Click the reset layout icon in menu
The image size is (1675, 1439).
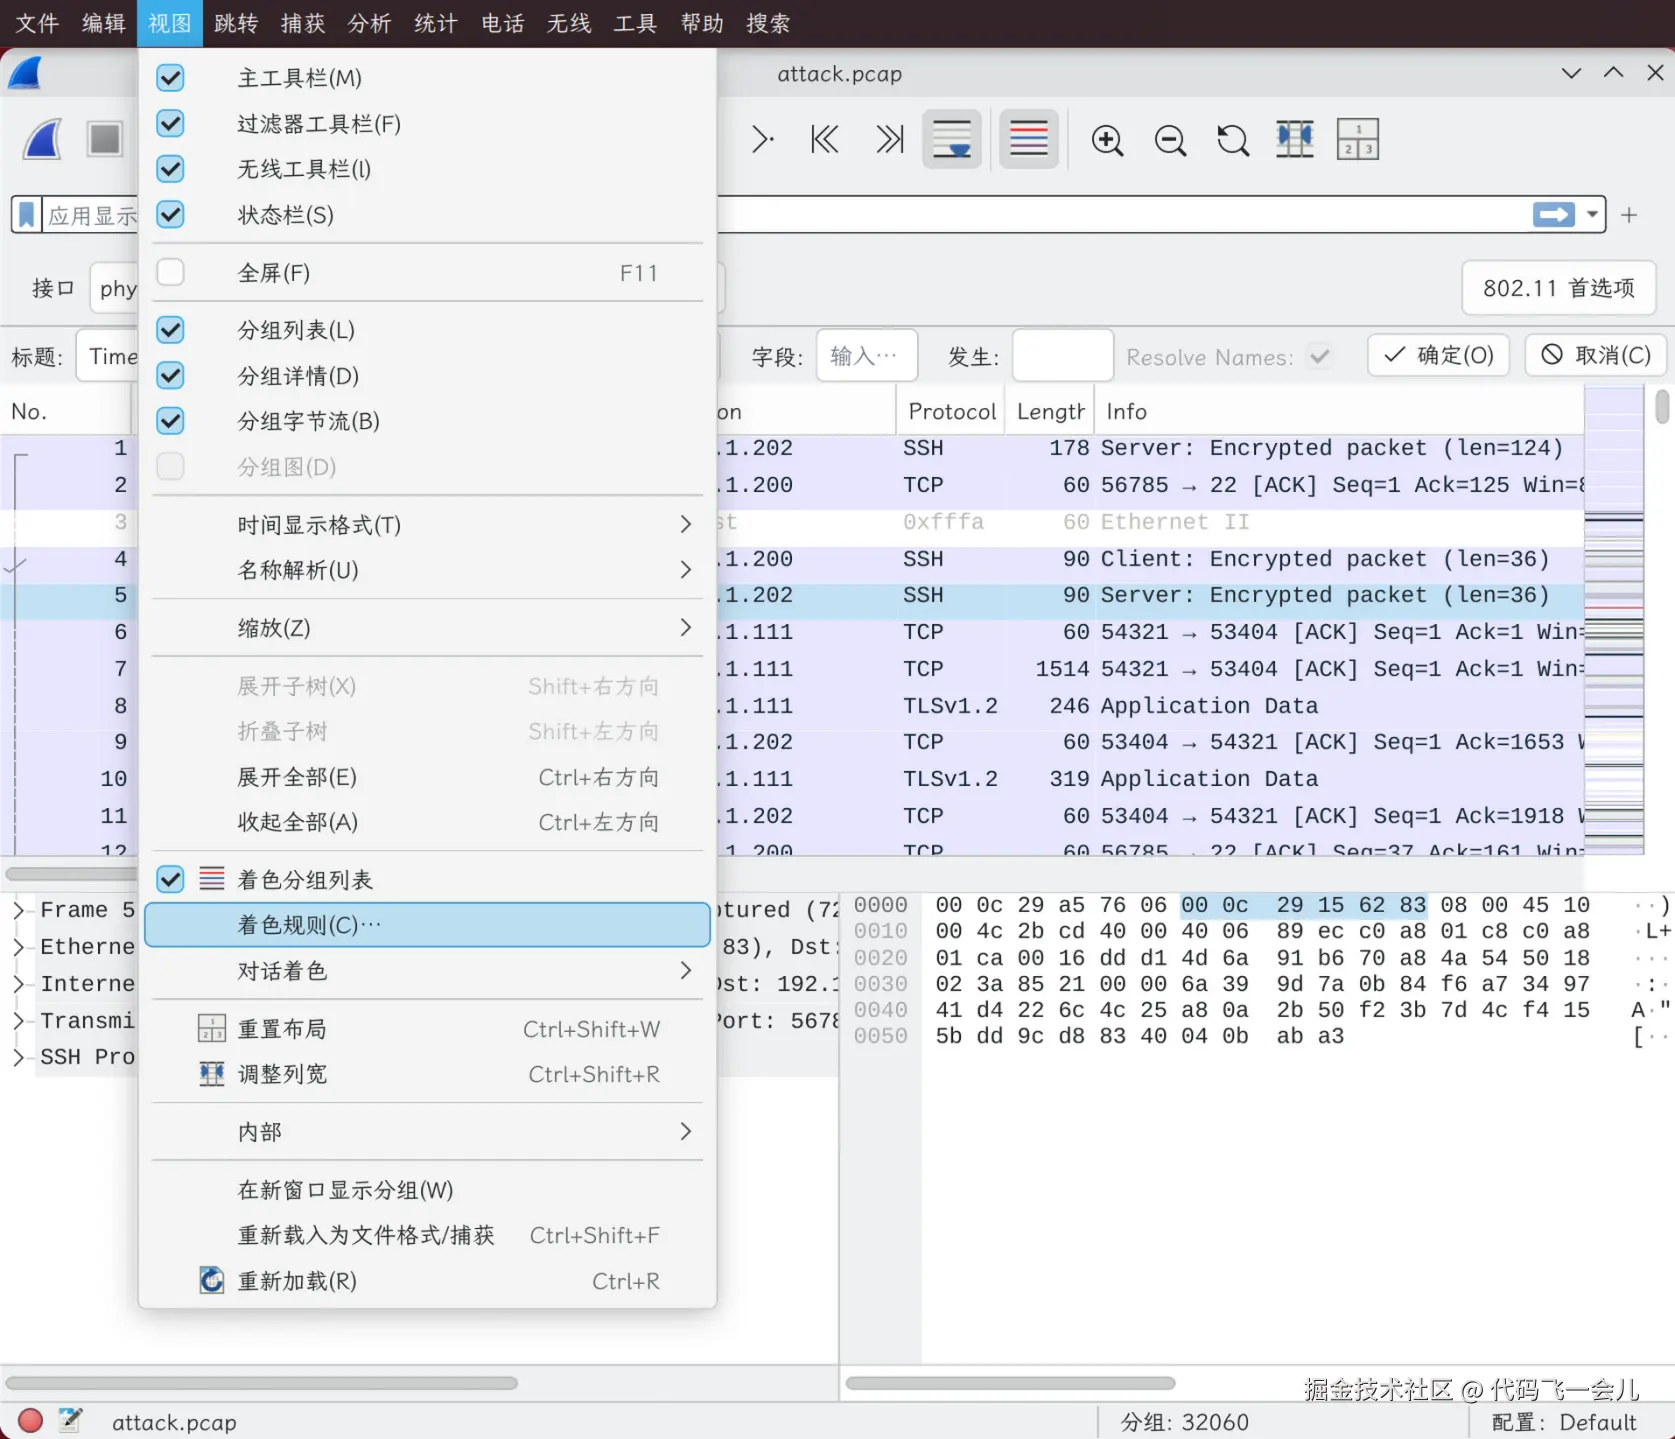[212, 1029]
